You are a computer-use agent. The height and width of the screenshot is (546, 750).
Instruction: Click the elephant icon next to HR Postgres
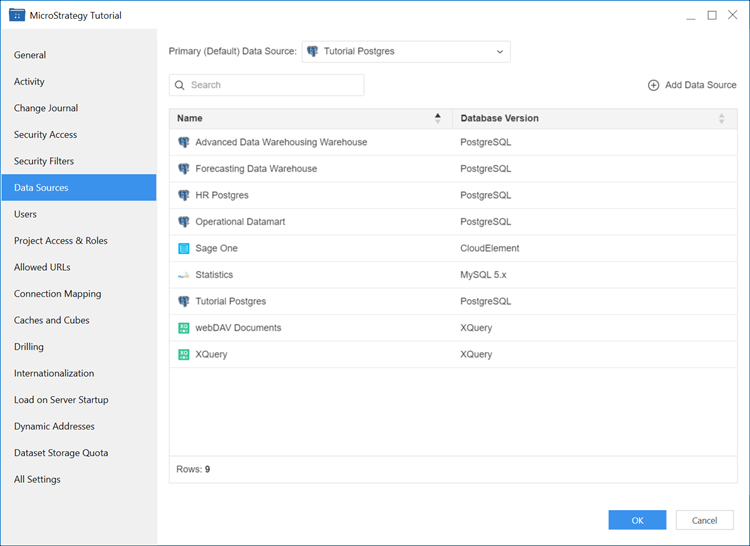(x=184, y=195)
